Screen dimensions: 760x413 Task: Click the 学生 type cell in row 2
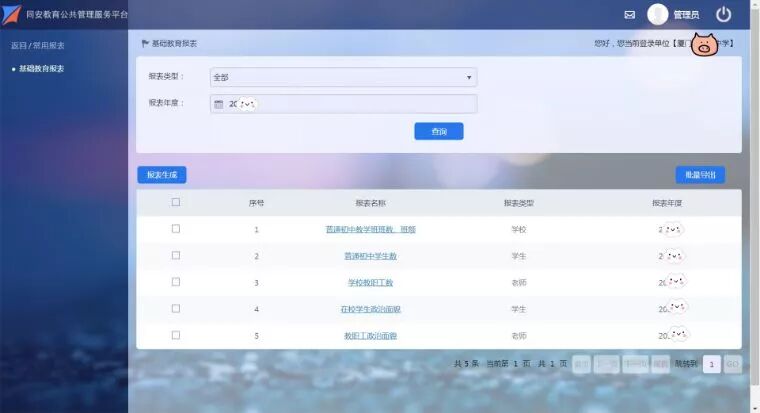(519, 256)
